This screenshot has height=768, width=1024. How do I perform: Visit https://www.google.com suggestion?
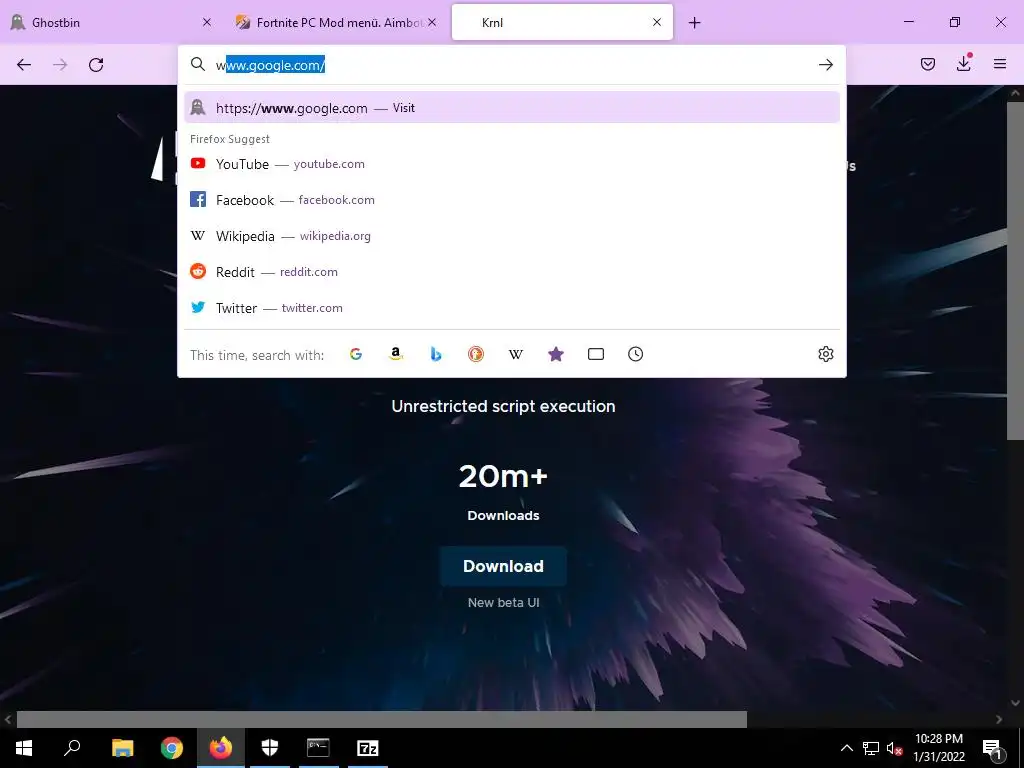pos(511,108)
